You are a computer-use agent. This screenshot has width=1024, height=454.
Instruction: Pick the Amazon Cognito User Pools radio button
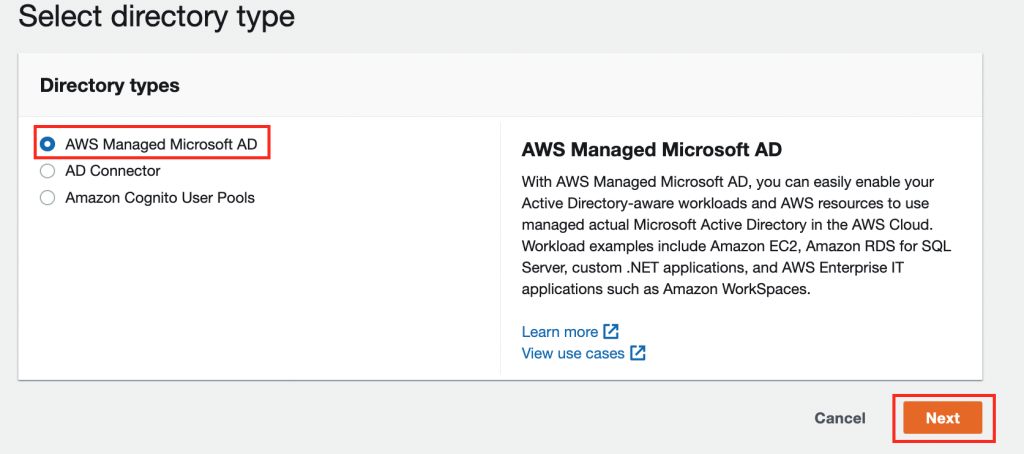tap(48, 197)
